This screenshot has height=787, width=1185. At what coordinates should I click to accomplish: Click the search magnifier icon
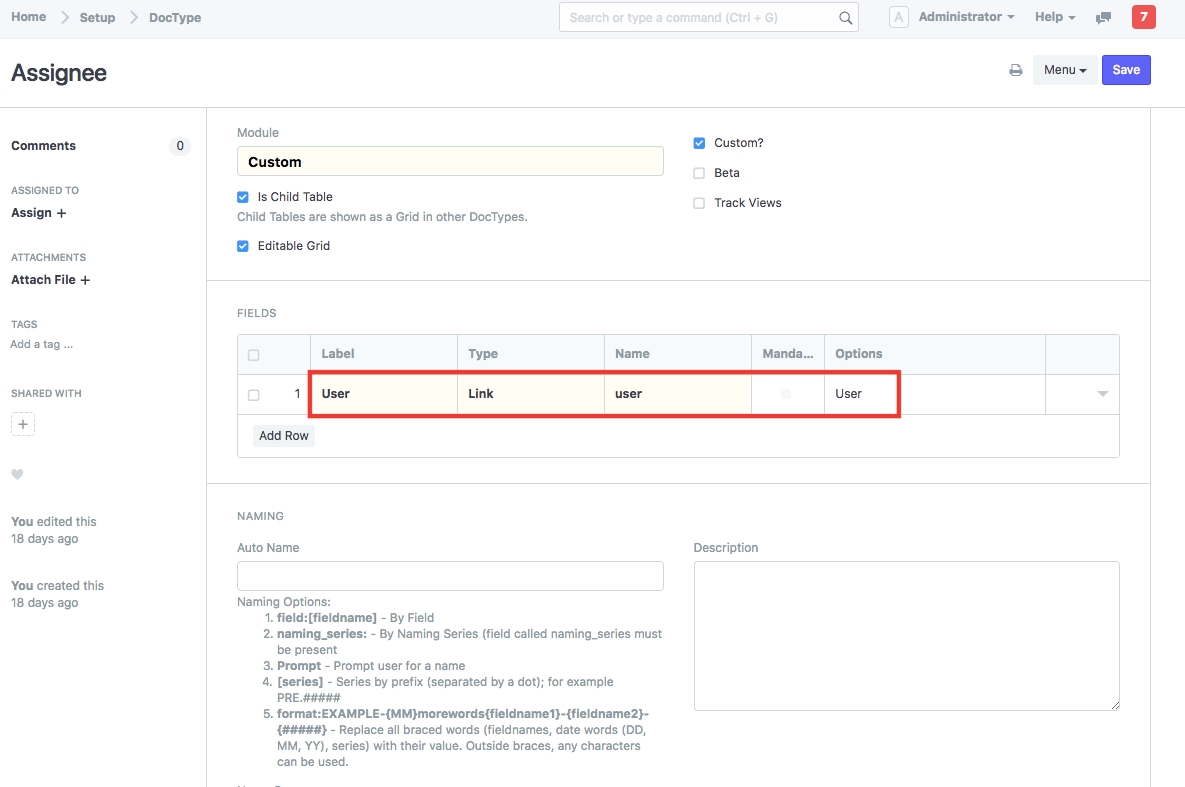[x=845, y=18]
